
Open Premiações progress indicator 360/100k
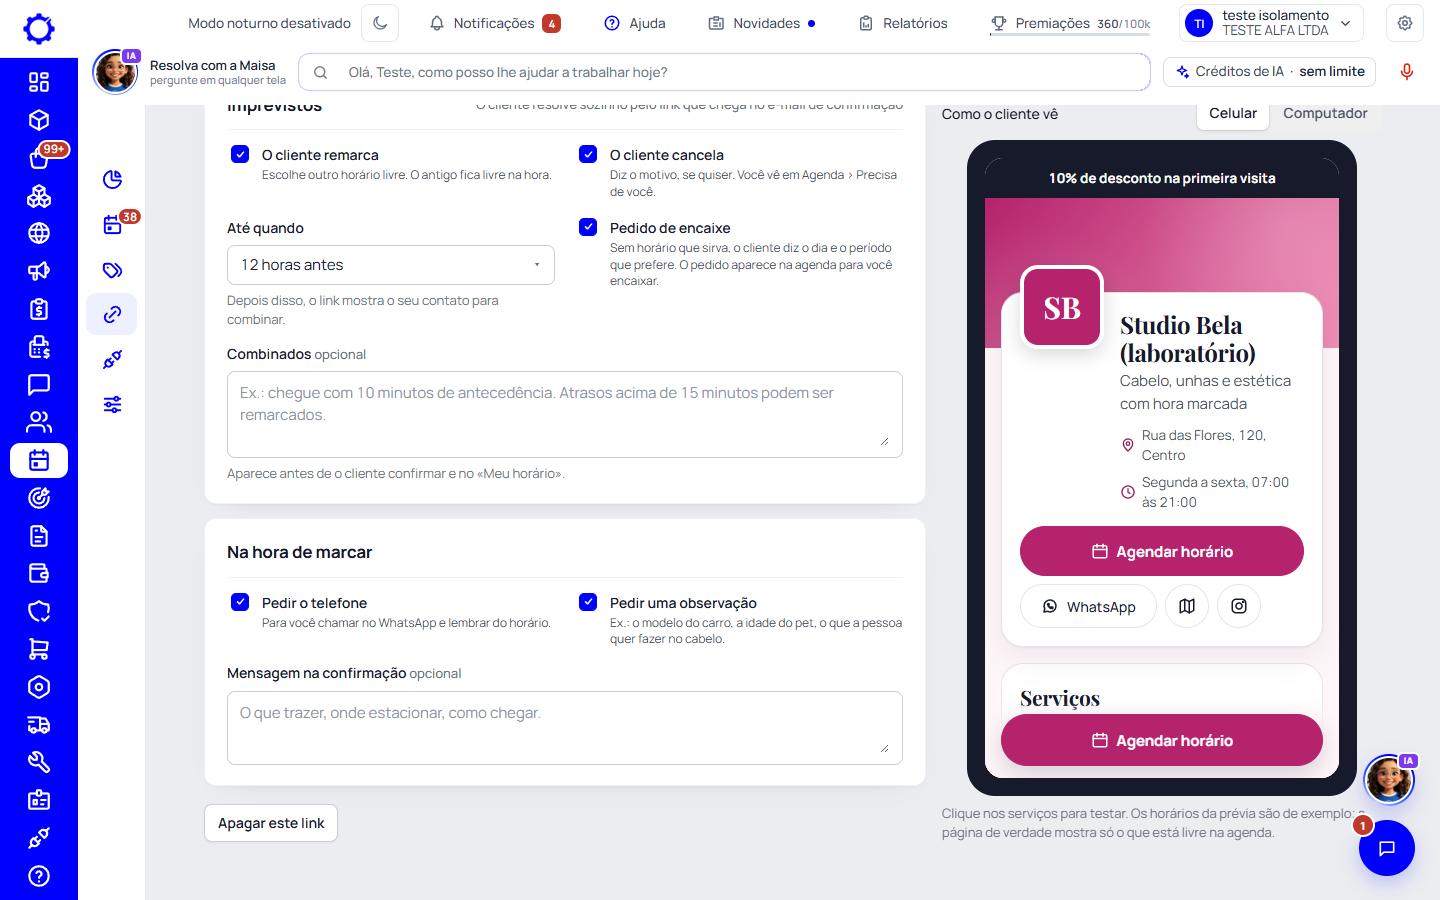[x=1070, y=23]
